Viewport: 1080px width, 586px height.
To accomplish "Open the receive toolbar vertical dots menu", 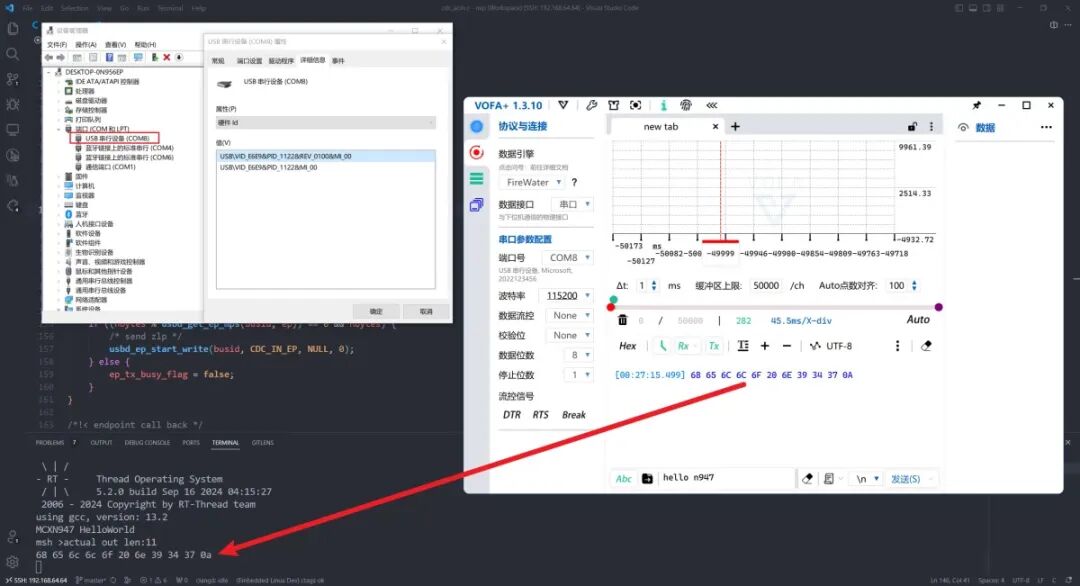I will 897,346.
